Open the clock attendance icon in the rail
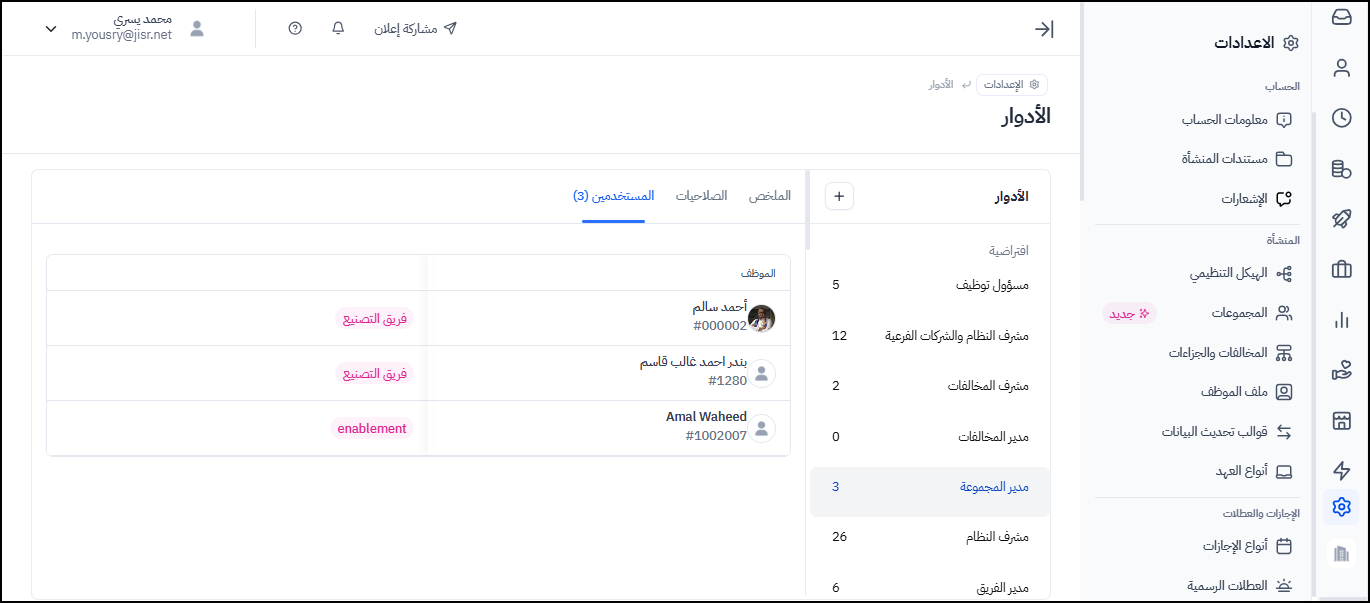 (x=1341, y=118)
